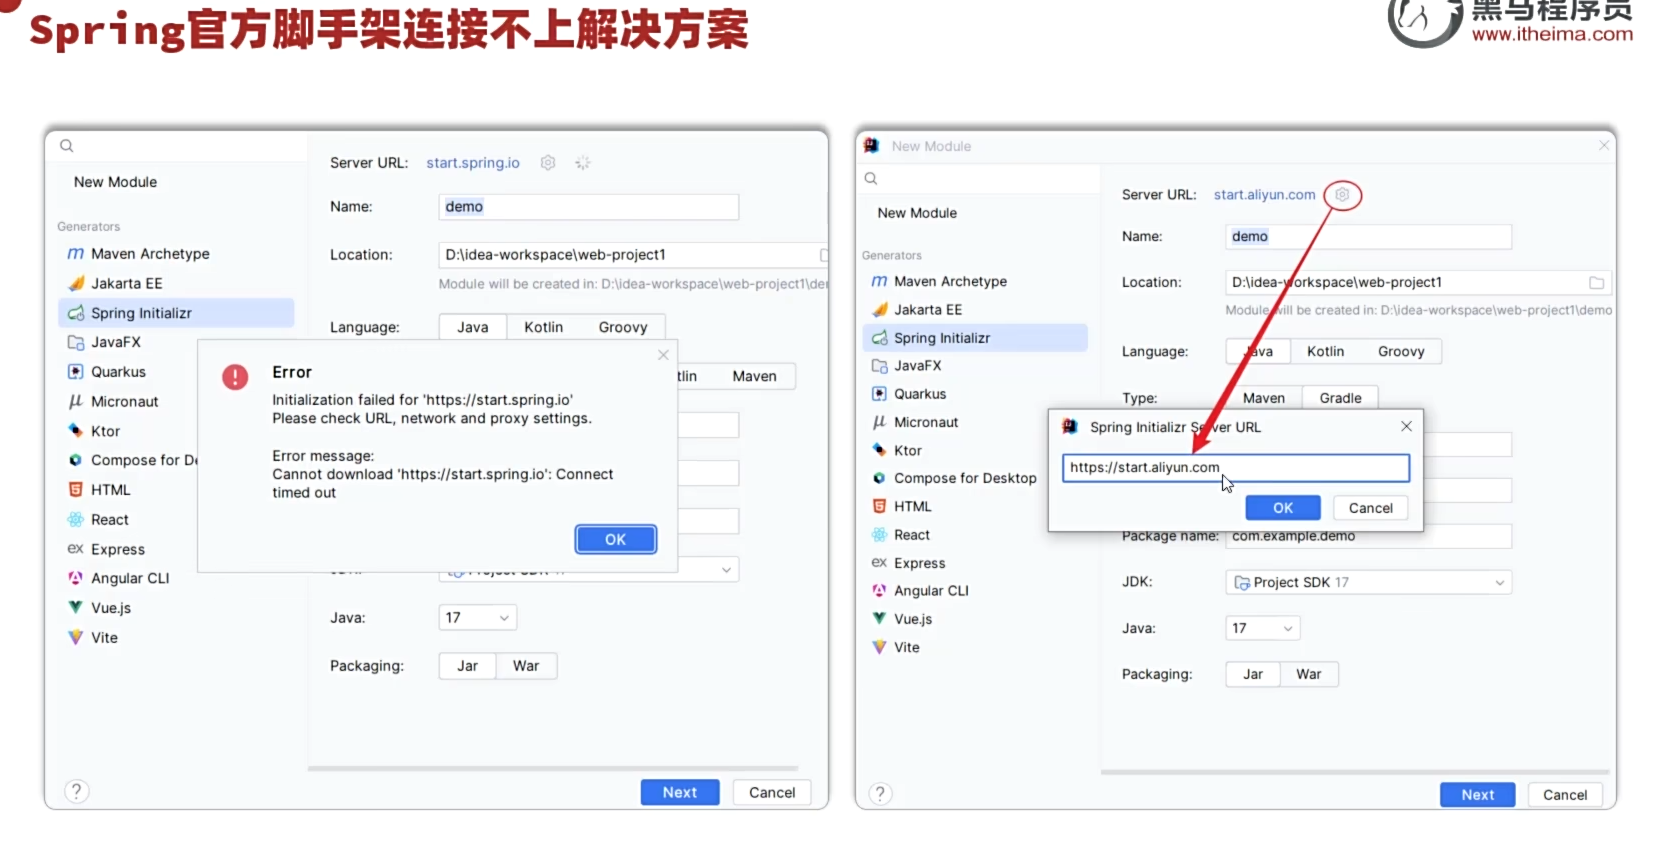
Task: Click the red error icon in Error dialog
Action: pos(235,377)
